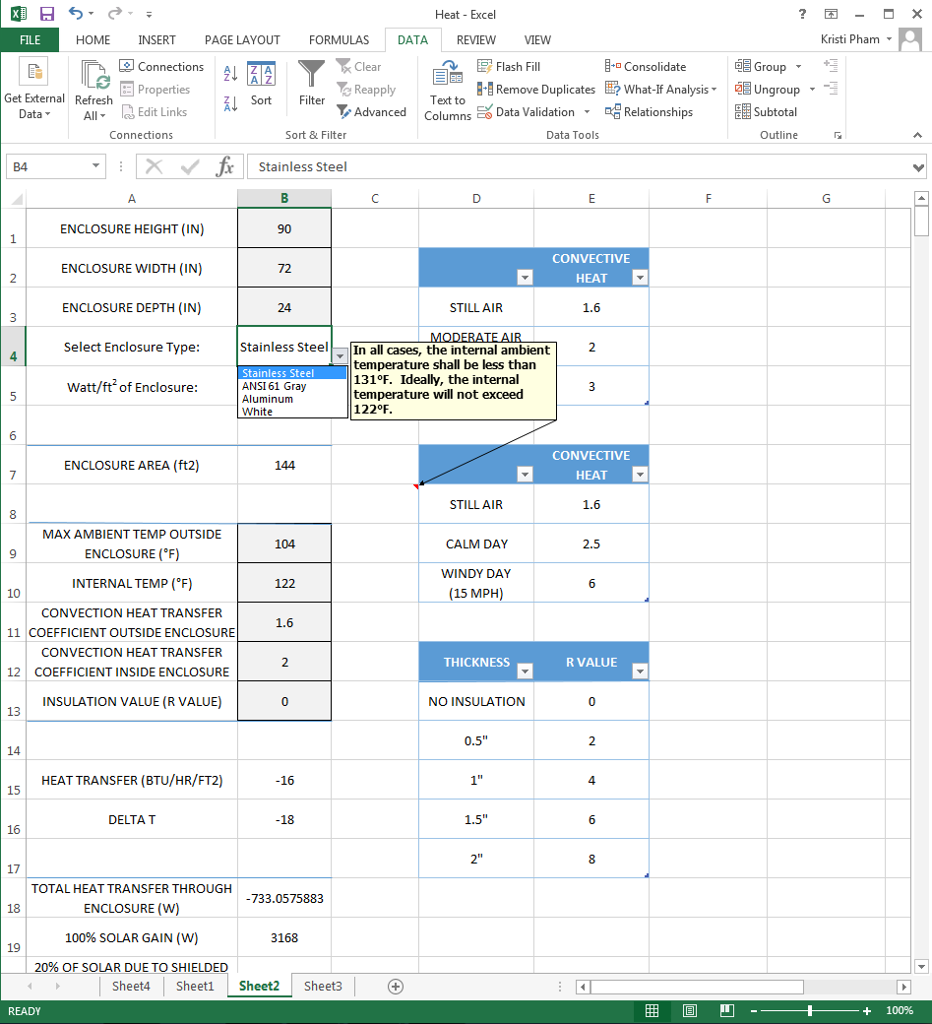Open Text to Columns wizard

click(447, 91)
